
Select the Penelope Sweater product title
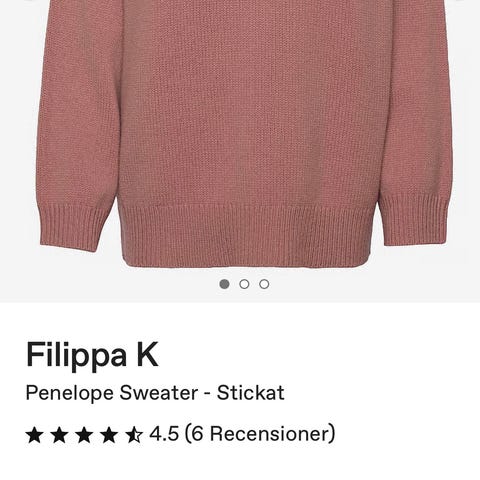155,393
